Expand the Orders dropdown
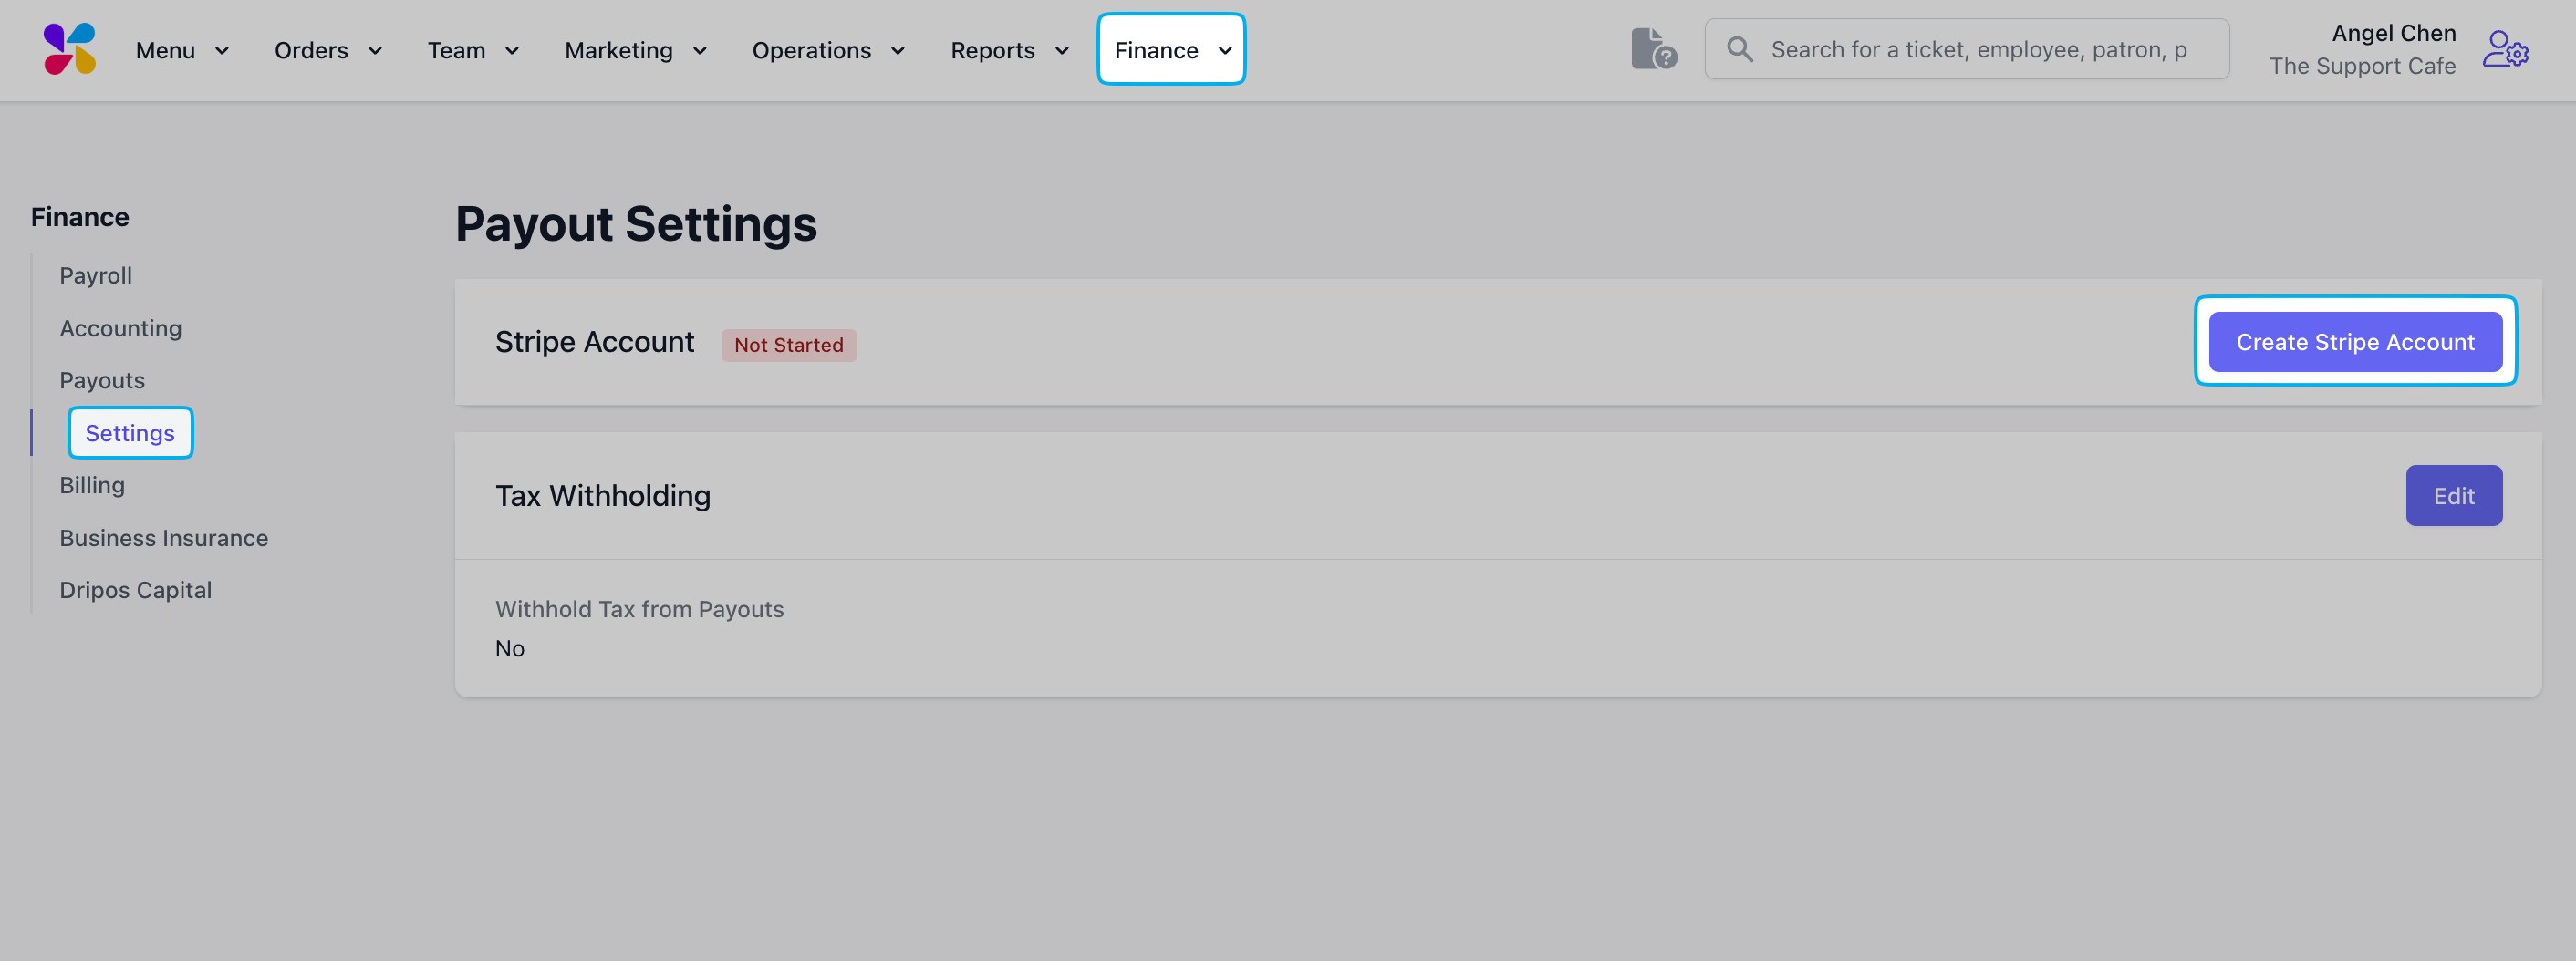 pos(328,50)
